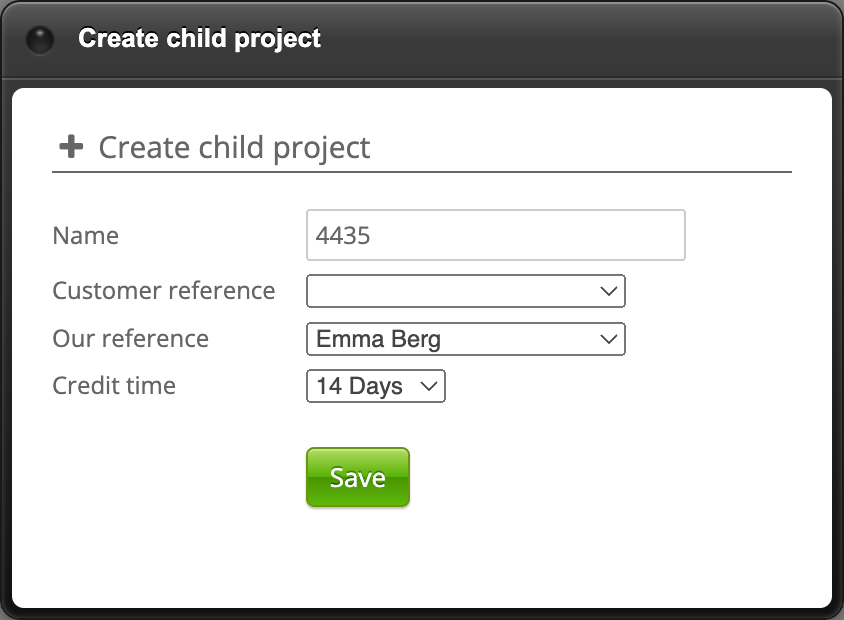Focus the Name input field

tap(495, 235)
